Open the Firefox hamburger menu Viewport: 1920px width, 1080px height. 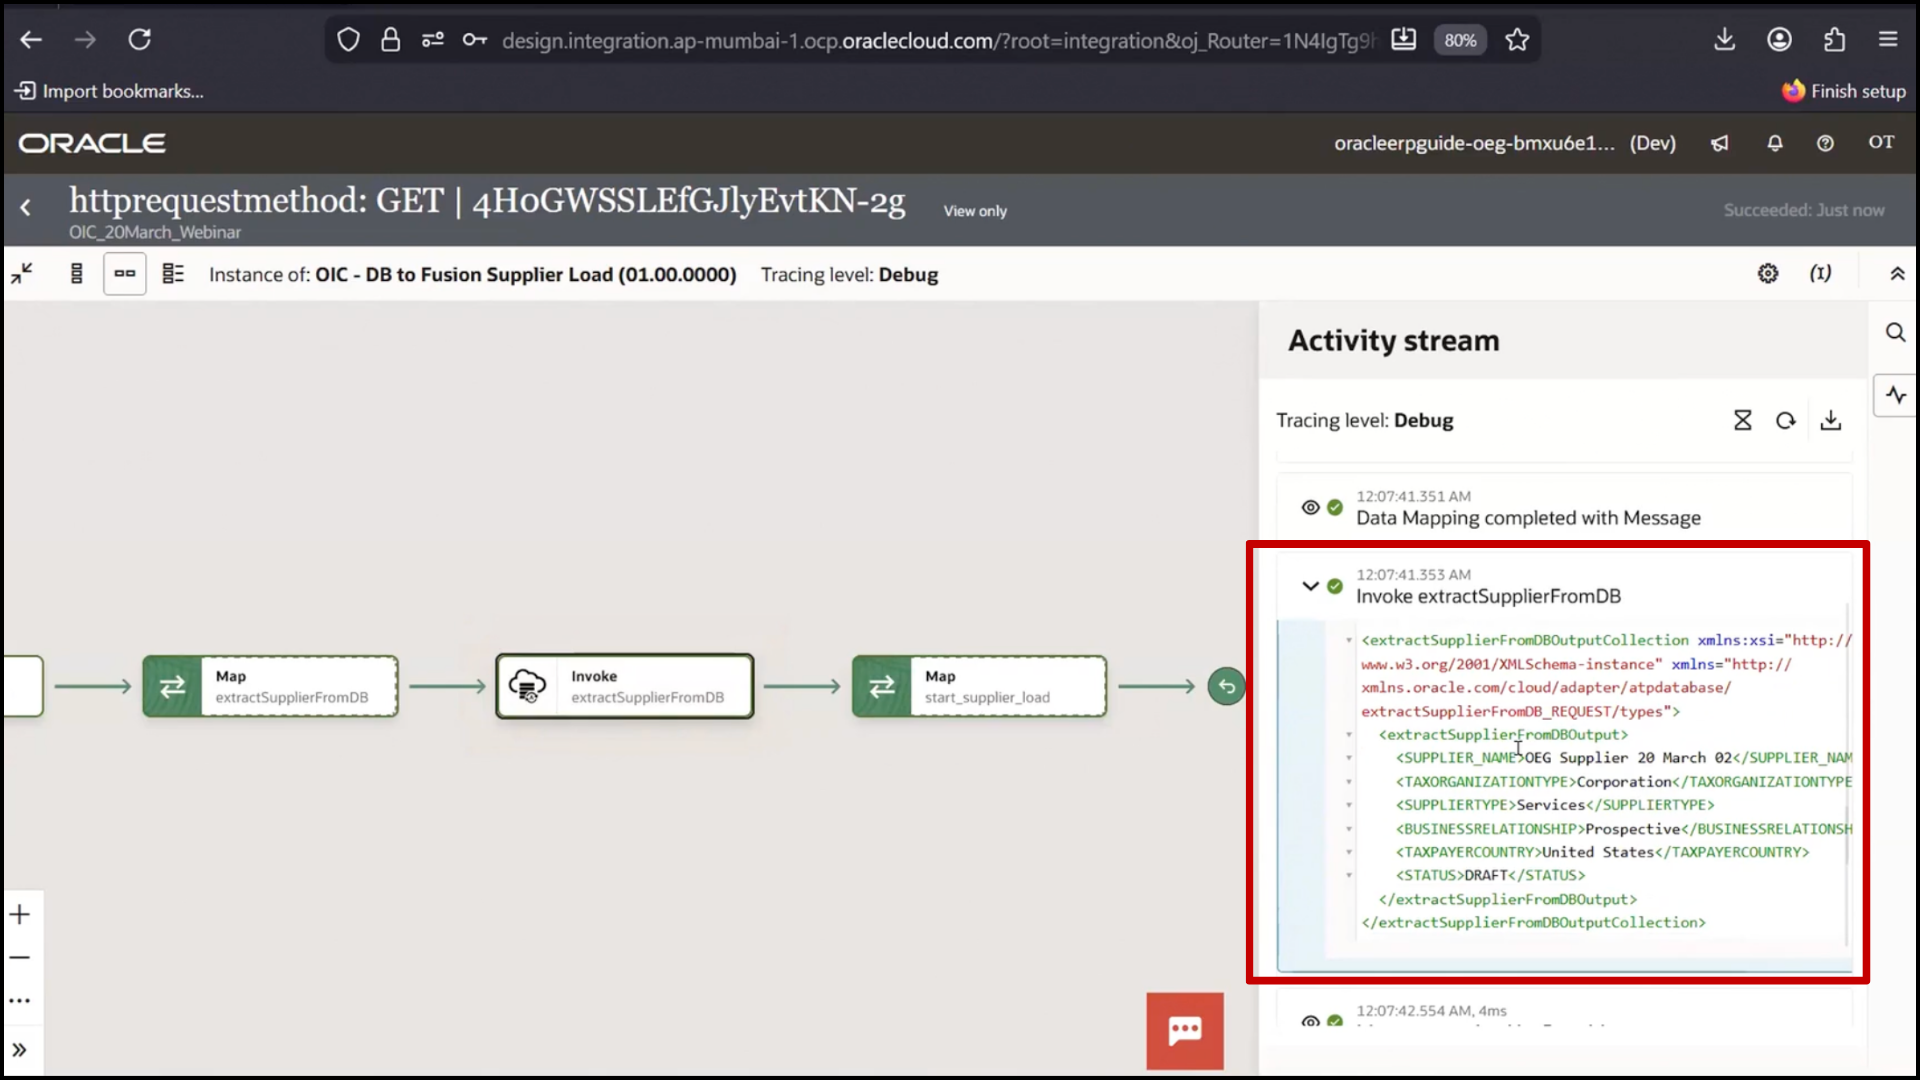point(1888,40)
